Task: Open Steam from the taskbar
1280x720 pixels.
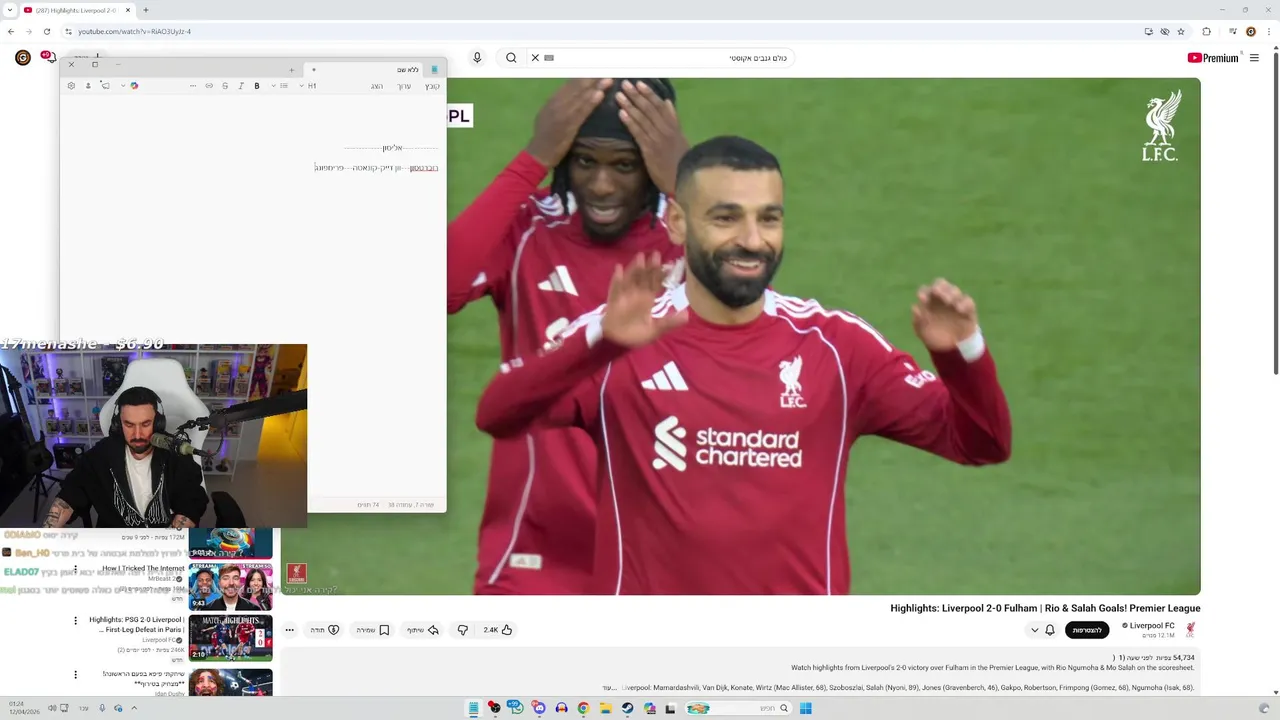Action: (x=627, y=708)
